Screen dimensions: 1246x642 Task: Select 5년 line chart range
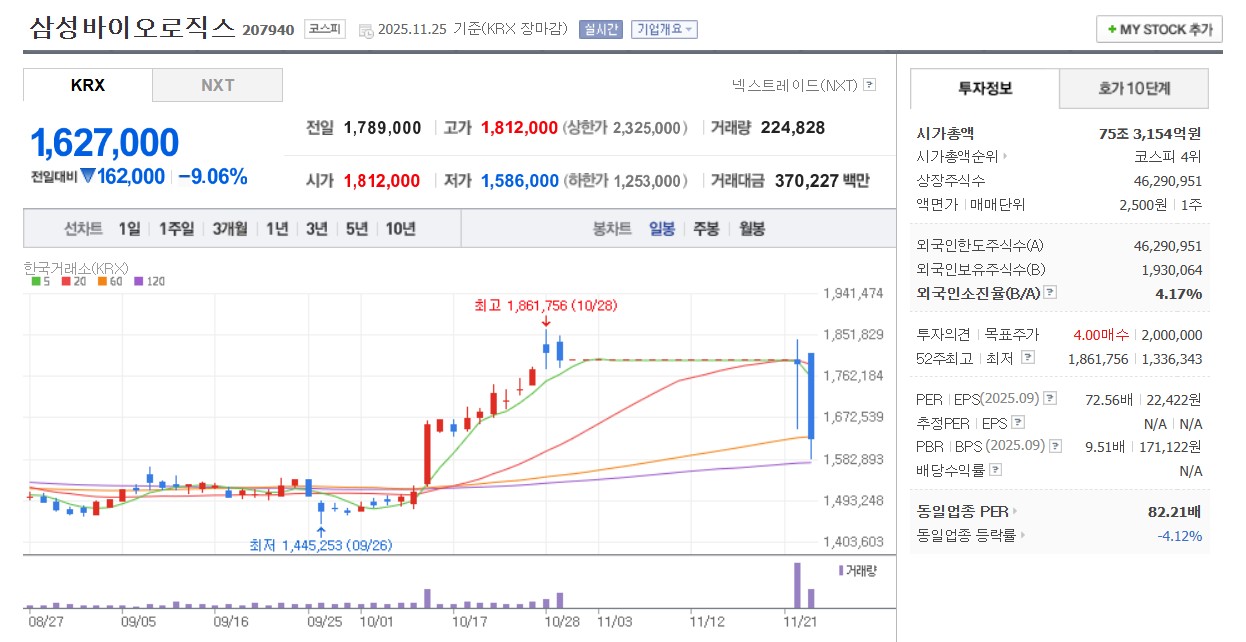coord(357,228)
